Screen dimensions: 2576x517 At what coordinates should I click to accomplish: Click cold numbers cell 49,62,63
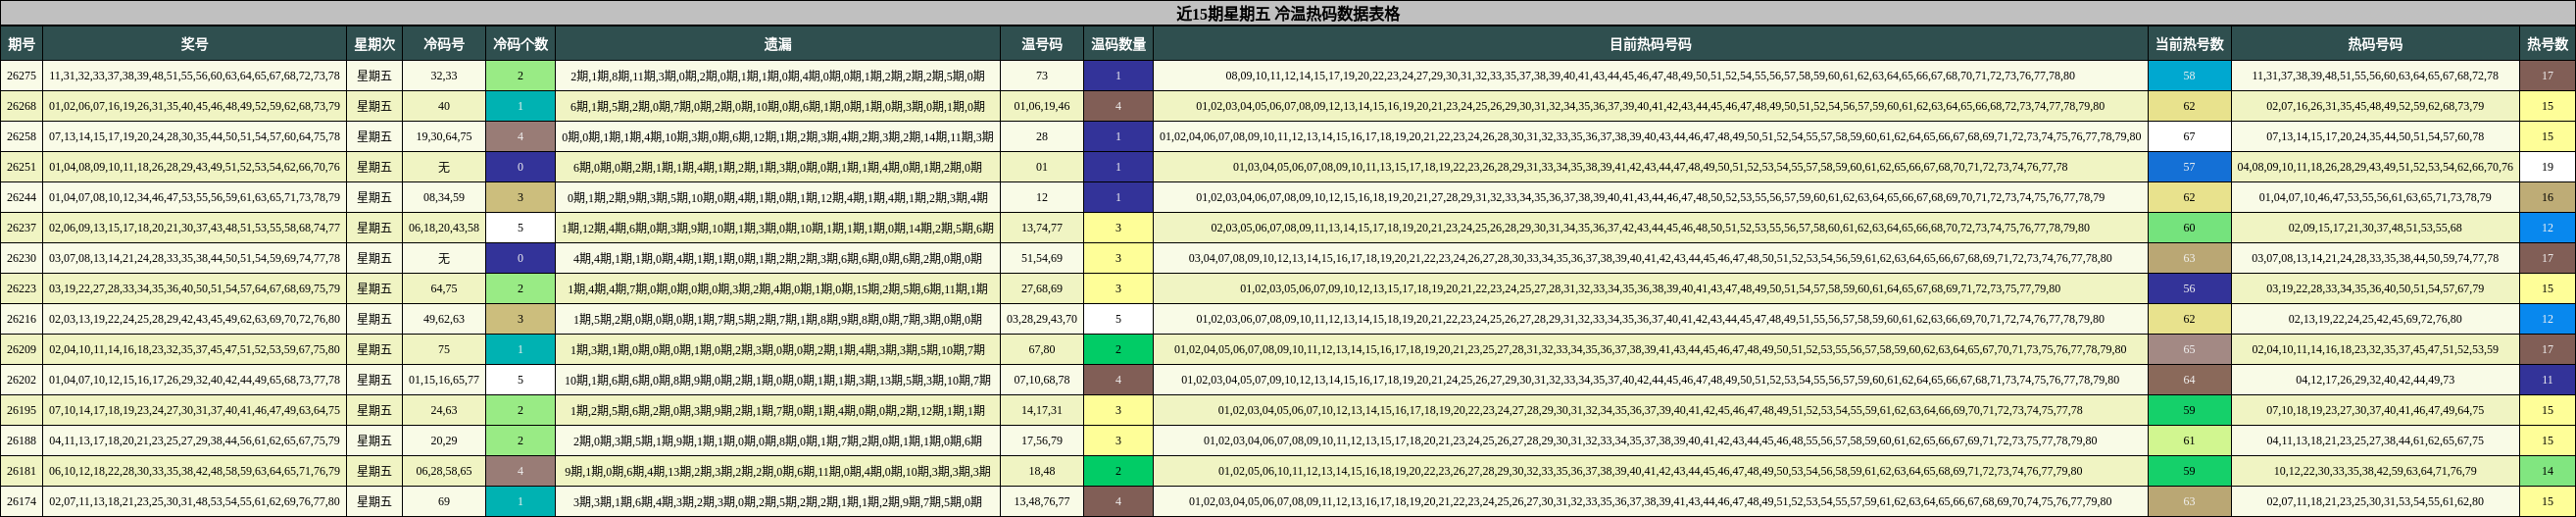pos(444,319)
